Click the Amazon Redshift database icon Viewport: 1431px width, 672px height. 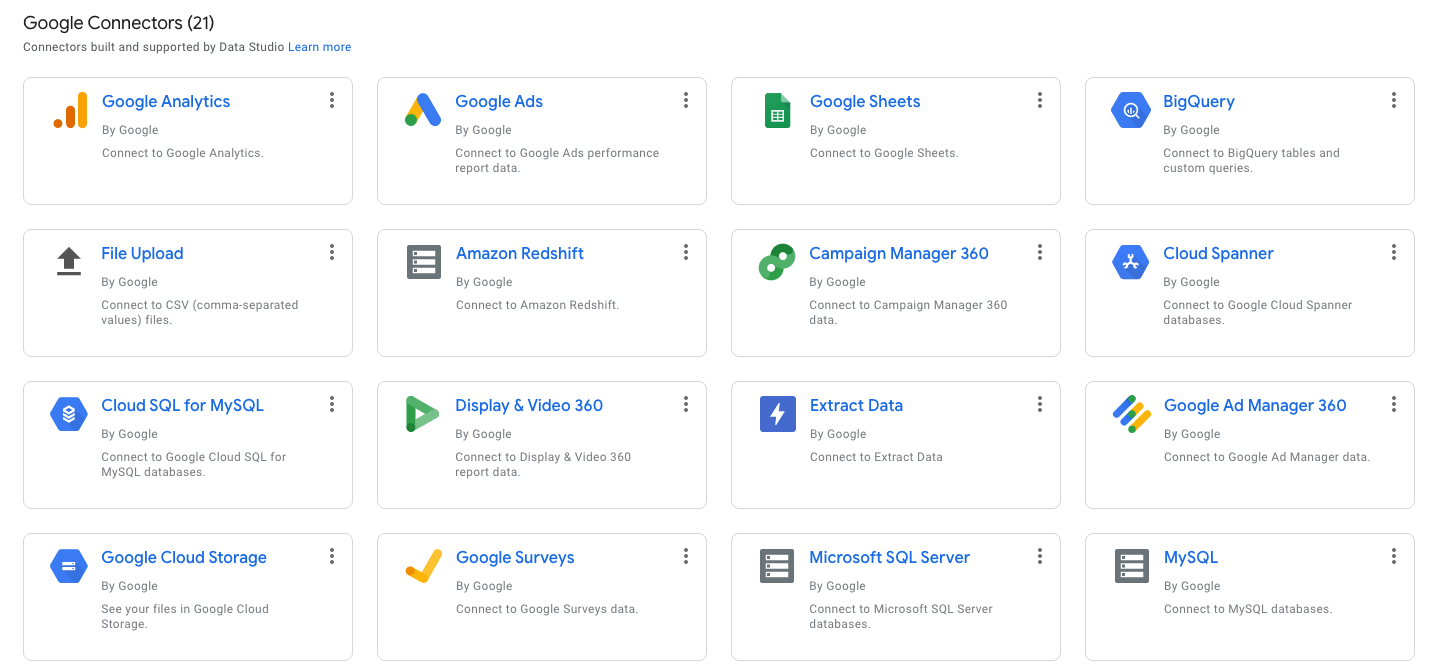[x=424, y=262]
